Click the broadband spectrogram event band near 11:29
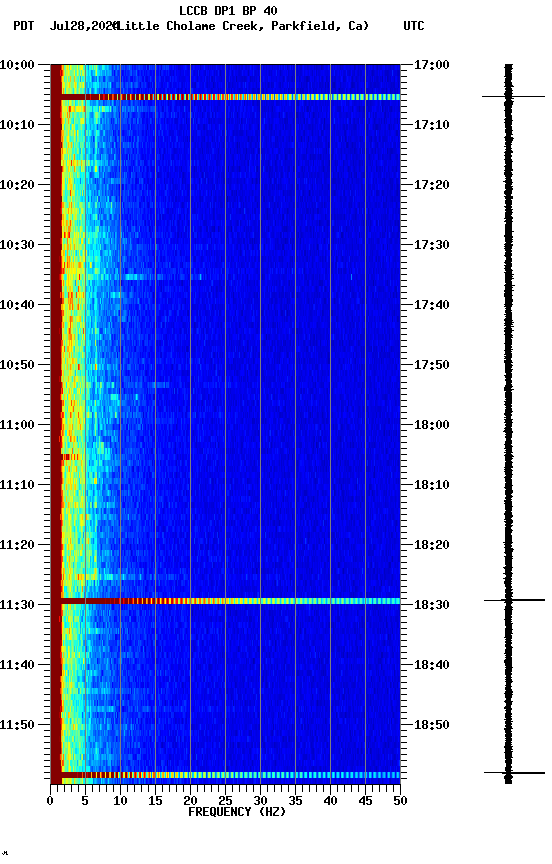 click(x=230, y=601)
